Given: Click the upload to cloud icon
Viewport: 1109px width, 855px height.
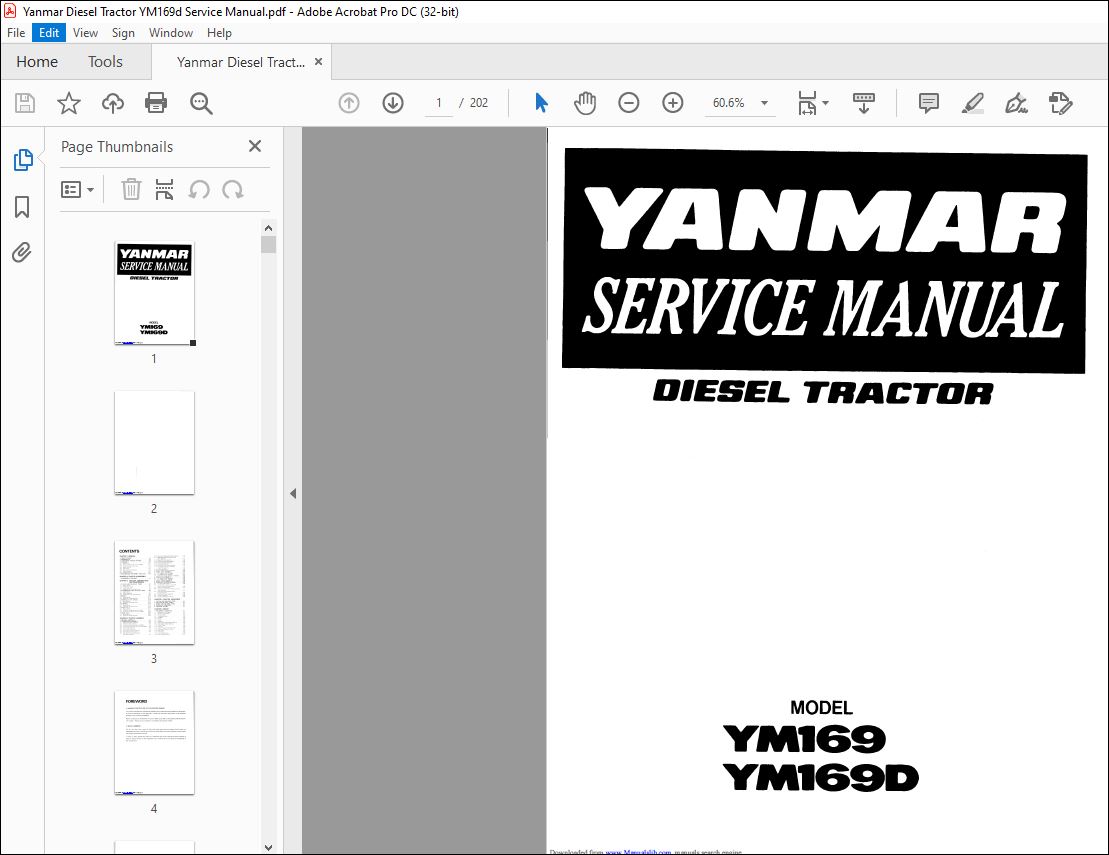Looking at the screenshot, I should click(112, 103).
